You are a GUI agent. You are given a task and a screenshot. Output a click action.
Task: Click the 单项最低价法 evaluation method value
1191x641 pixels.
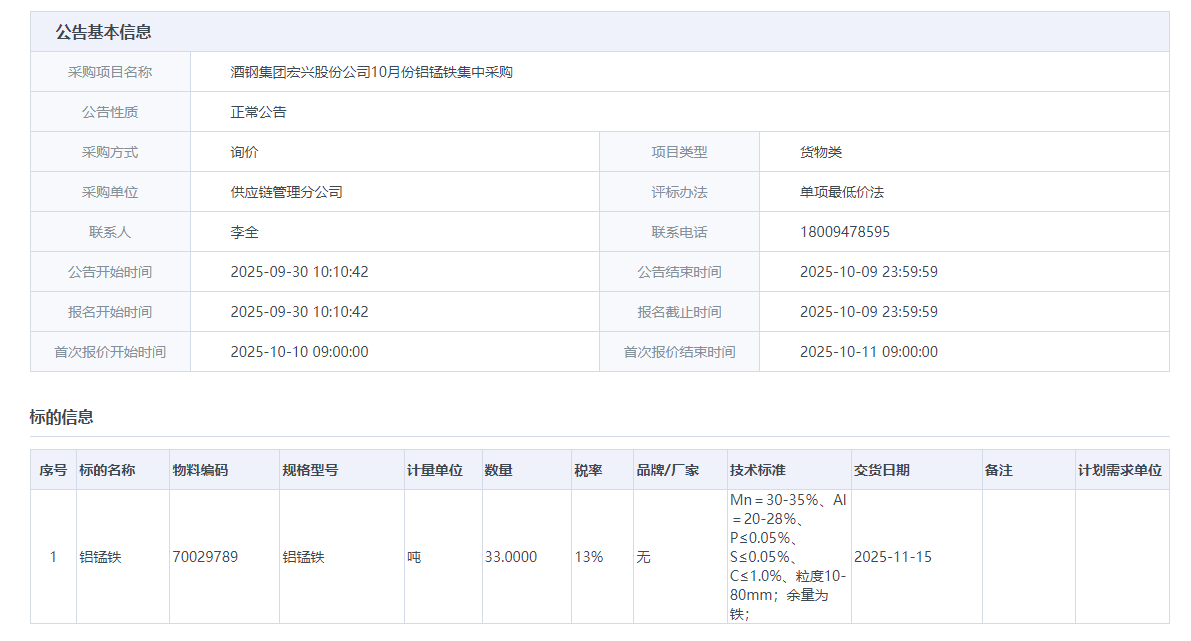(x=841, y=192)
